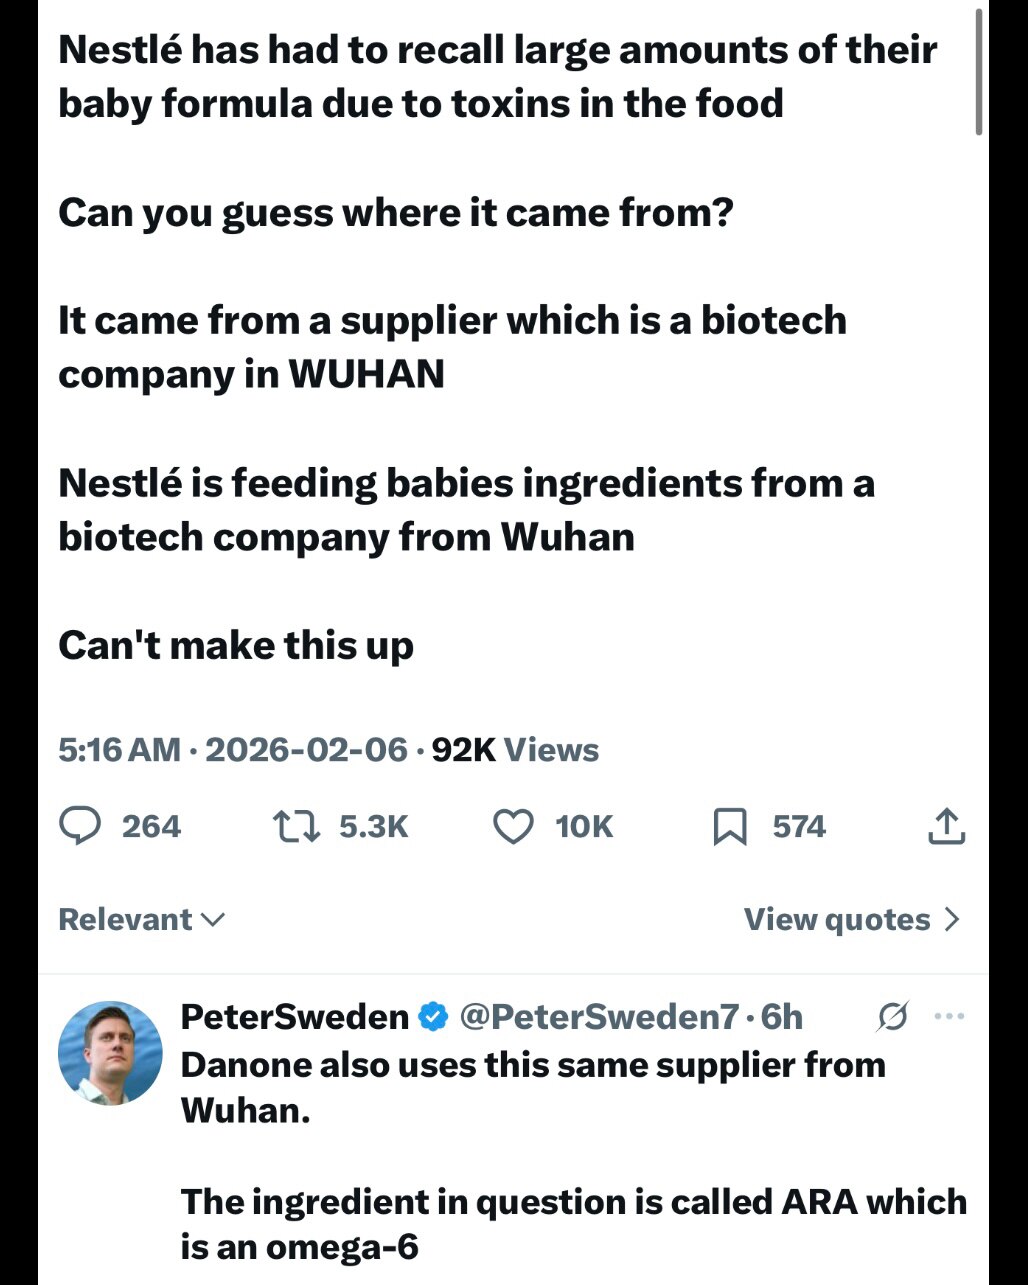Tap the blue verified badge
Viewport: 1028px width, 1285px height.
point(432,1017)
